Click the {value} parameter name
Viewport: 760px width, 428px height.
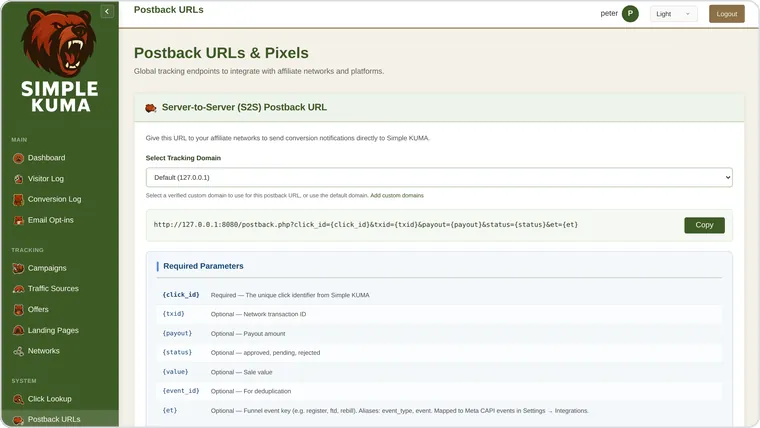click(x=175, y=372)
